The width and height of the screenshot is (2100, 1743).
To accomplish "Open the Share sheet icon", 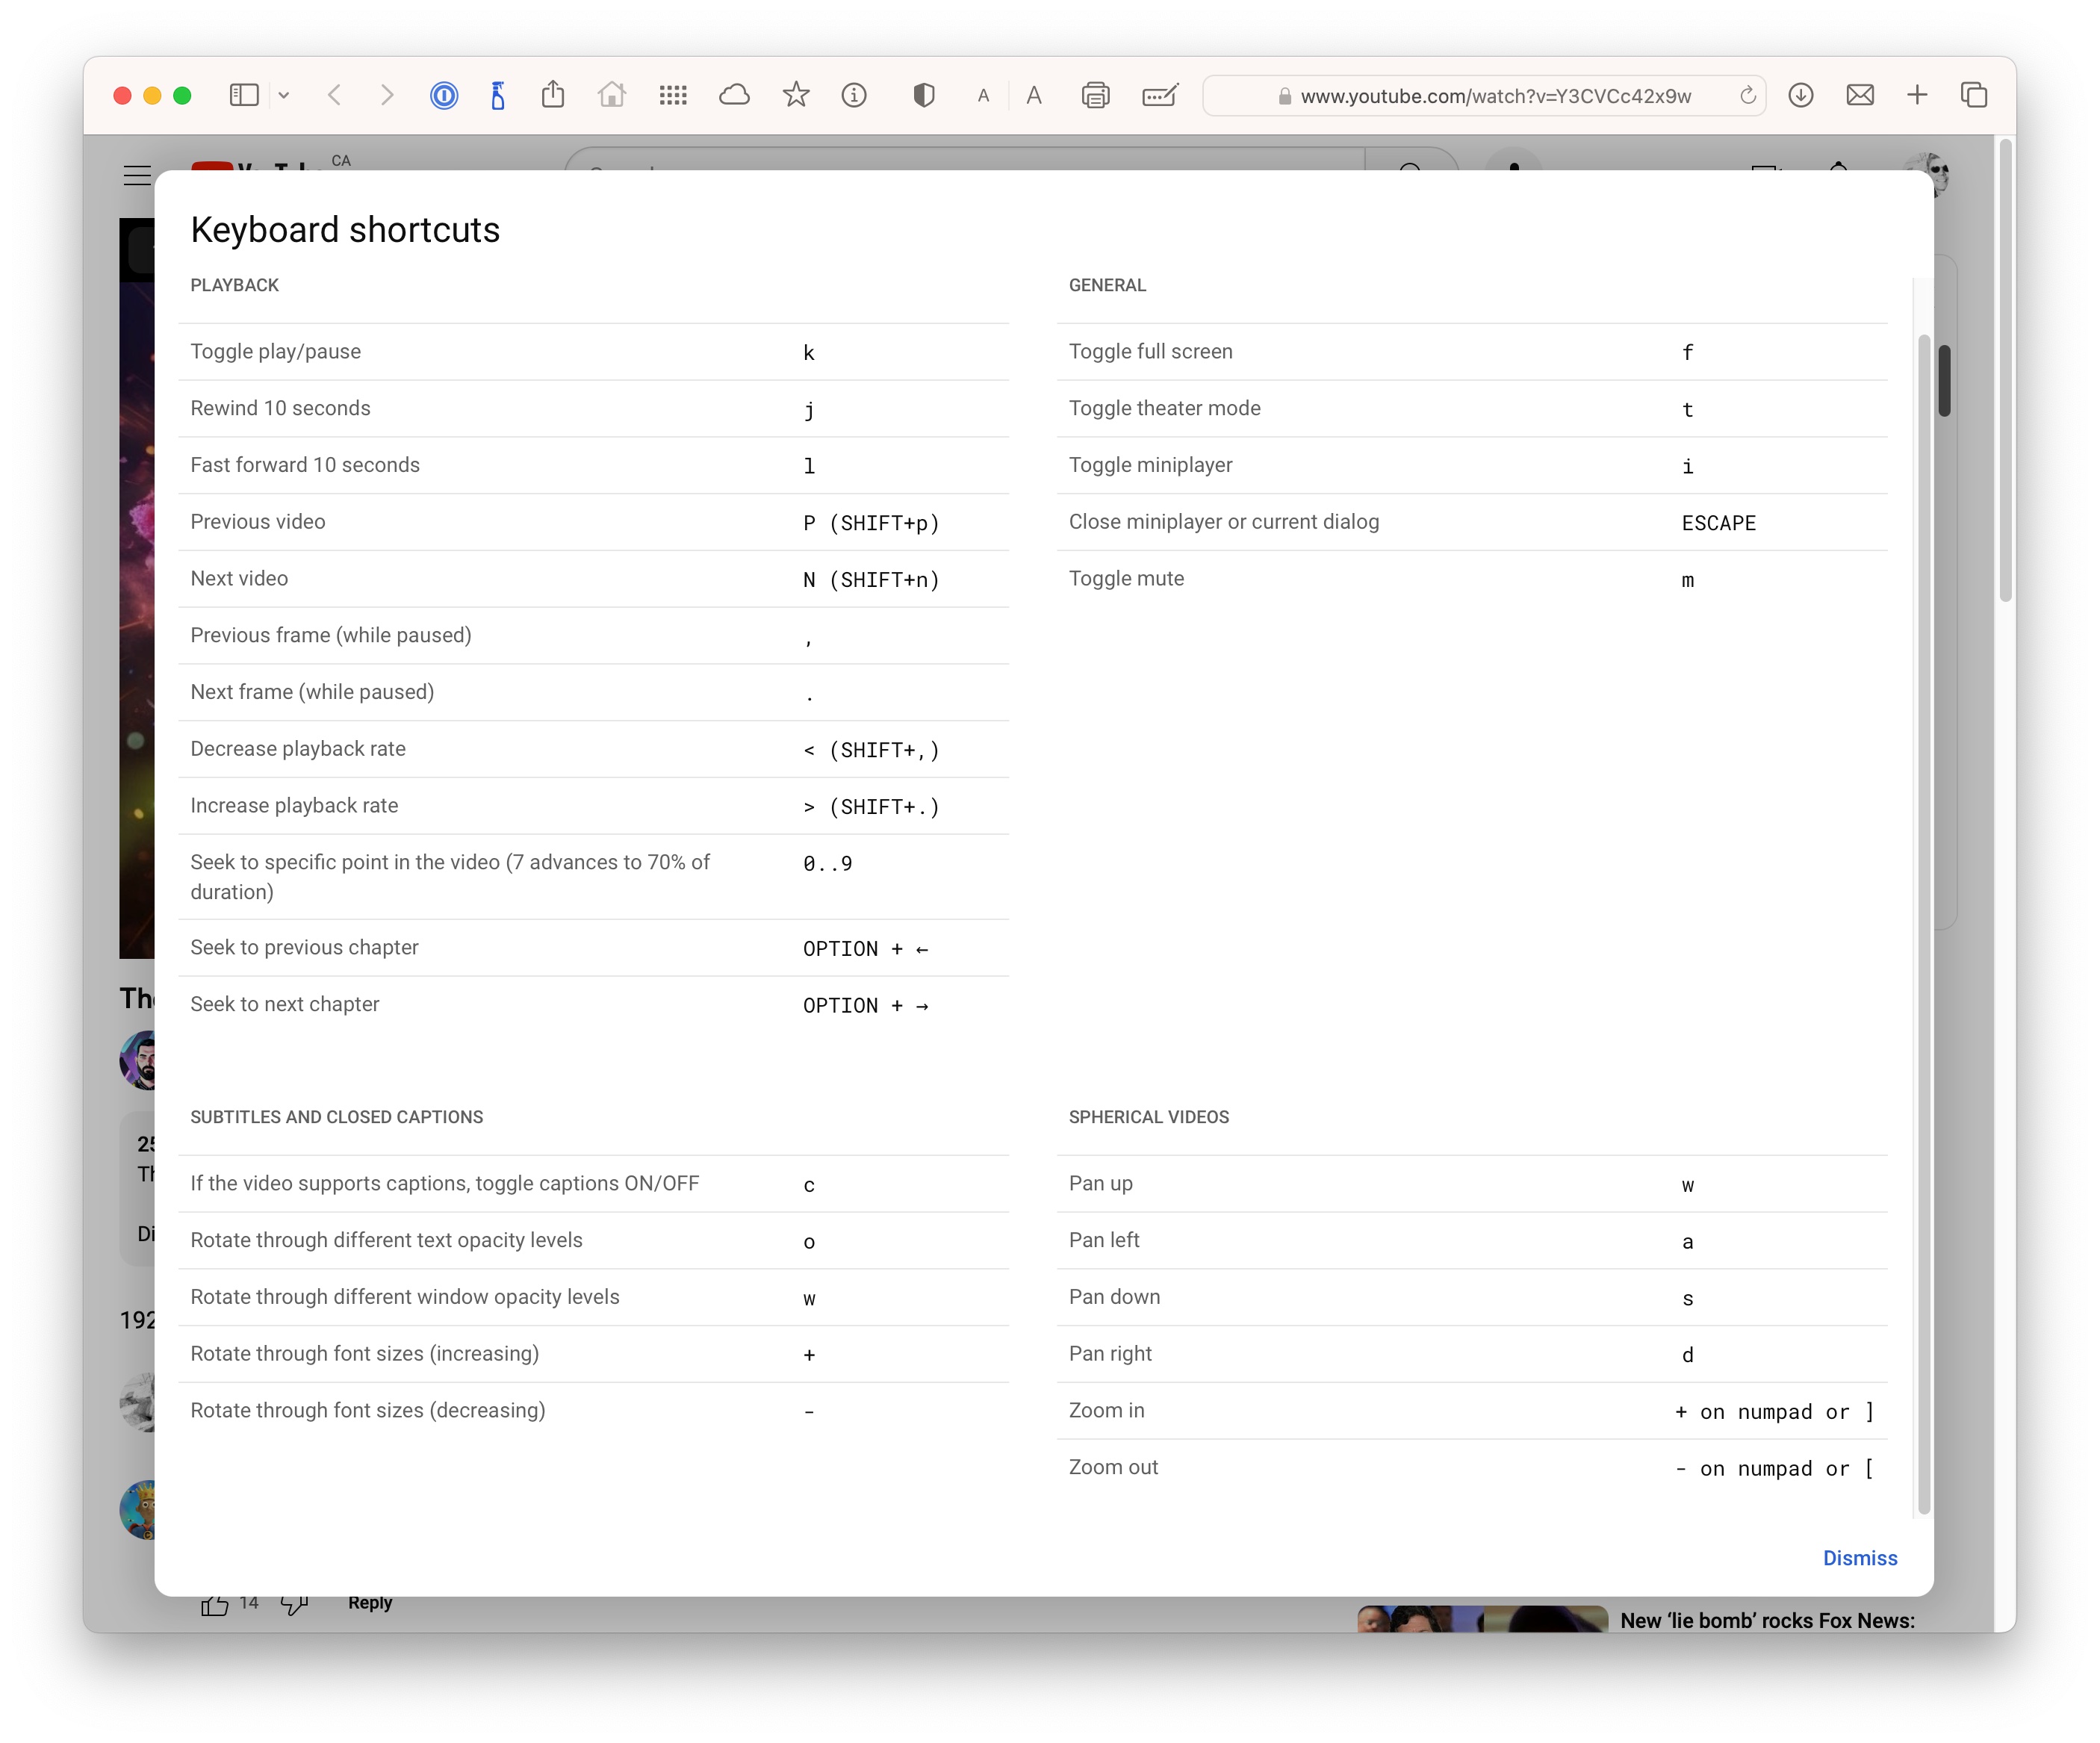I will [x=553, y=95].
